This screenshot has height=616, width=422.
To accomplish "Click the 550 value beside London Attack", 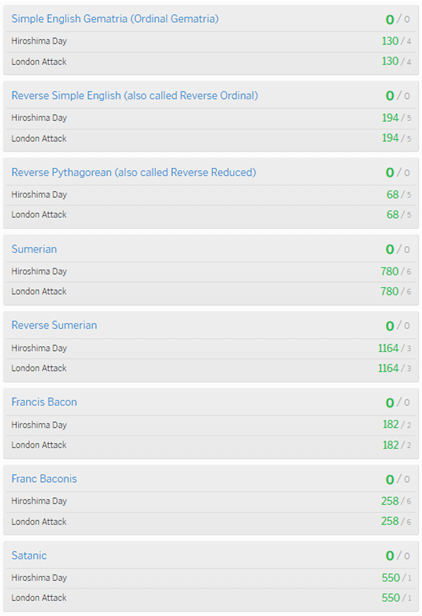I will coord(391,598).
